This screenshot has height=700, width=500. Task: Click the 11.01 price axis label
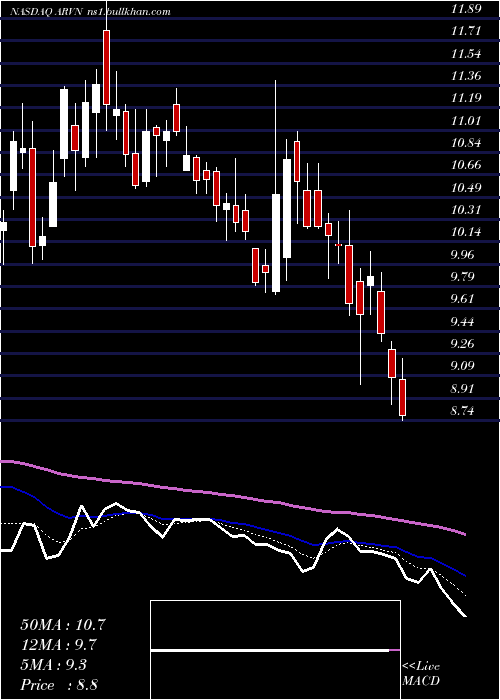click(x=466, y=121)
